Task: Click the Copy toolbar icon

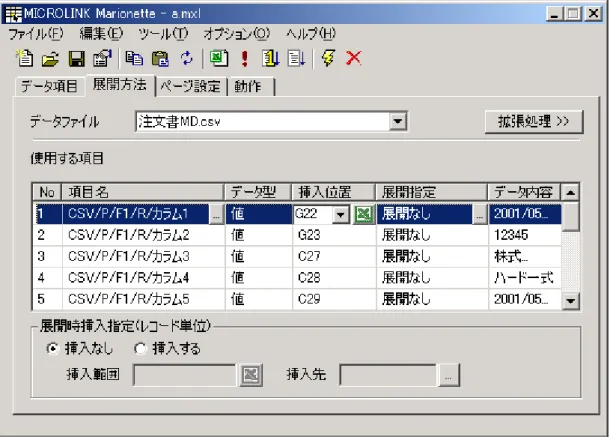Action: pyautogui.click(x=134, y=59)
